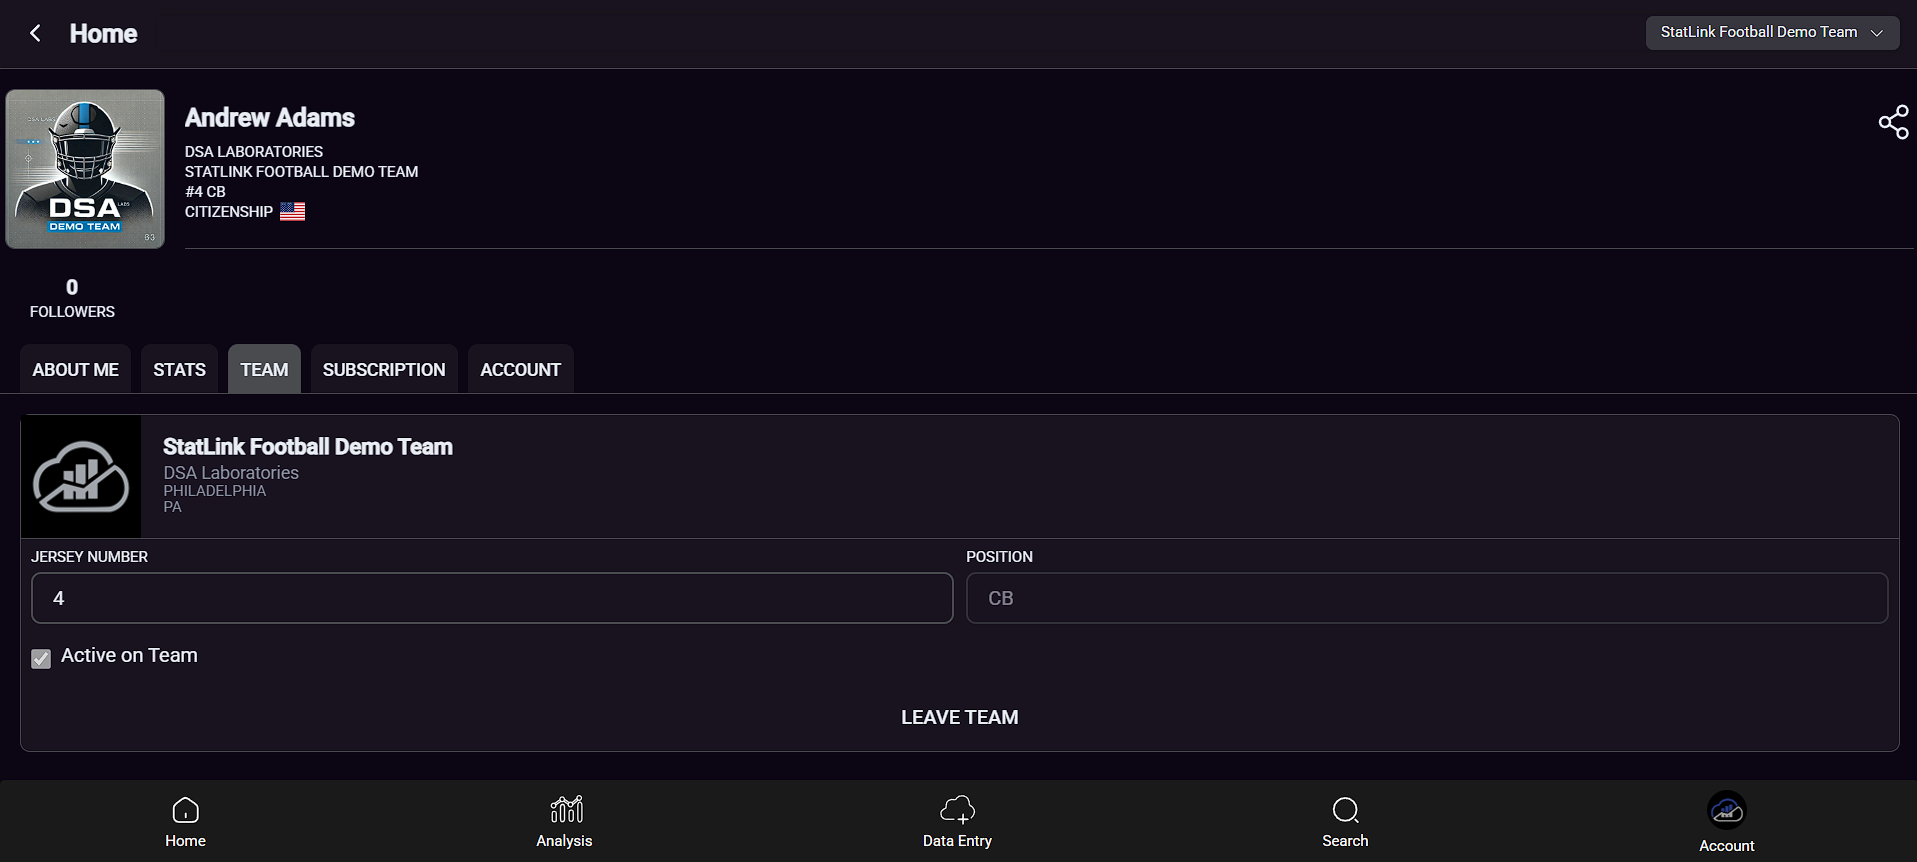This screenshot has width=1917, height=862.
Task: Open the Position CB dropdown field
Action: point(1427,598)
